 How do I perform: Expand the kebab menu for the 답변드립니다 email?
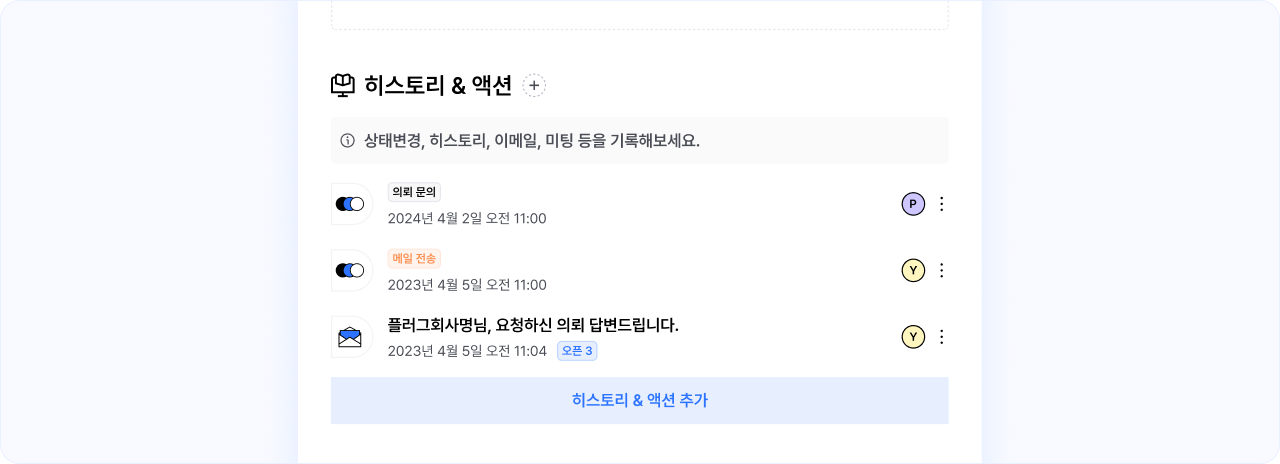941,337
